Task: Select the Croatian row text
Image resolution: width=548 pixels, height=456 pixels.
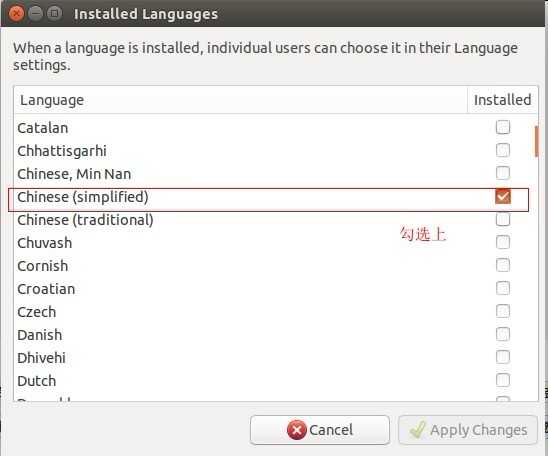Action: (46, 289)
